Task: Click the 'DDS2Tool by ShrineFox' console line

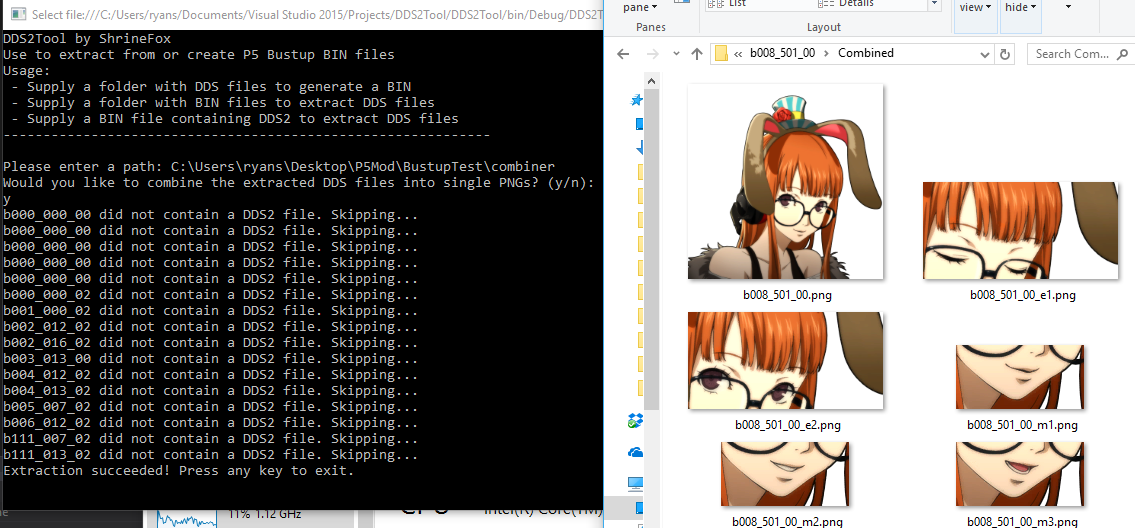Action: pos(88,38)
